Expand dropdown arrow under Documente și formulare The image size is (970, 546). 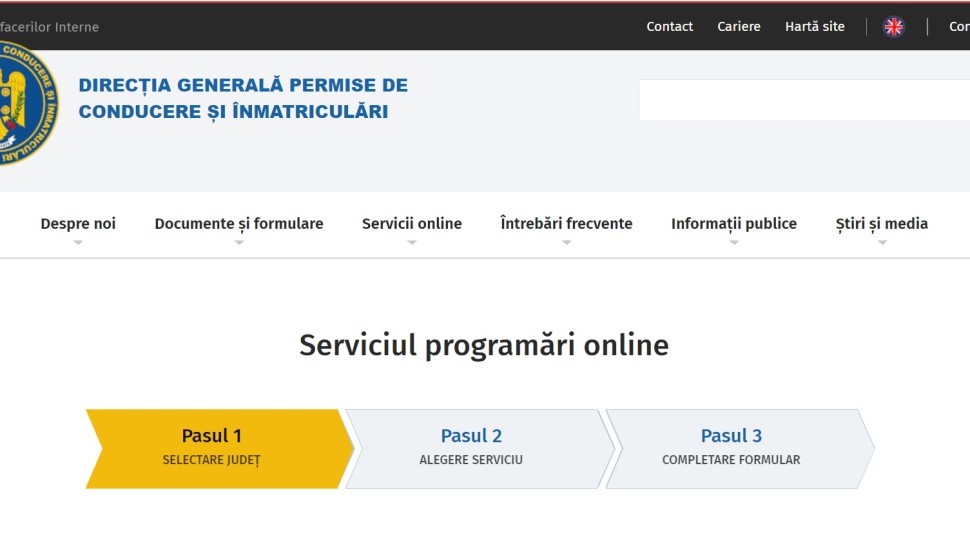click(x=239, y=242)
